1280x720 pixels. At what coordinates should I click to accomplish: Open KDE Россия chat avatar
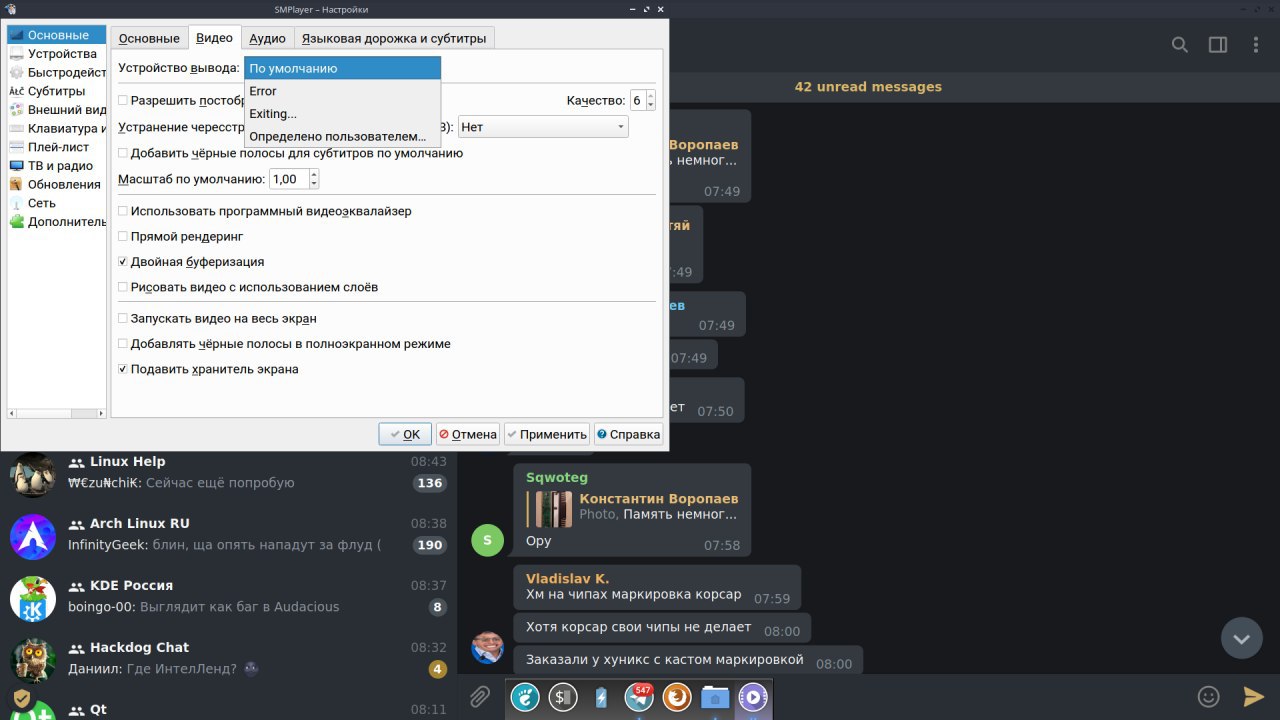pyautogui.click(x=33, y=599)
